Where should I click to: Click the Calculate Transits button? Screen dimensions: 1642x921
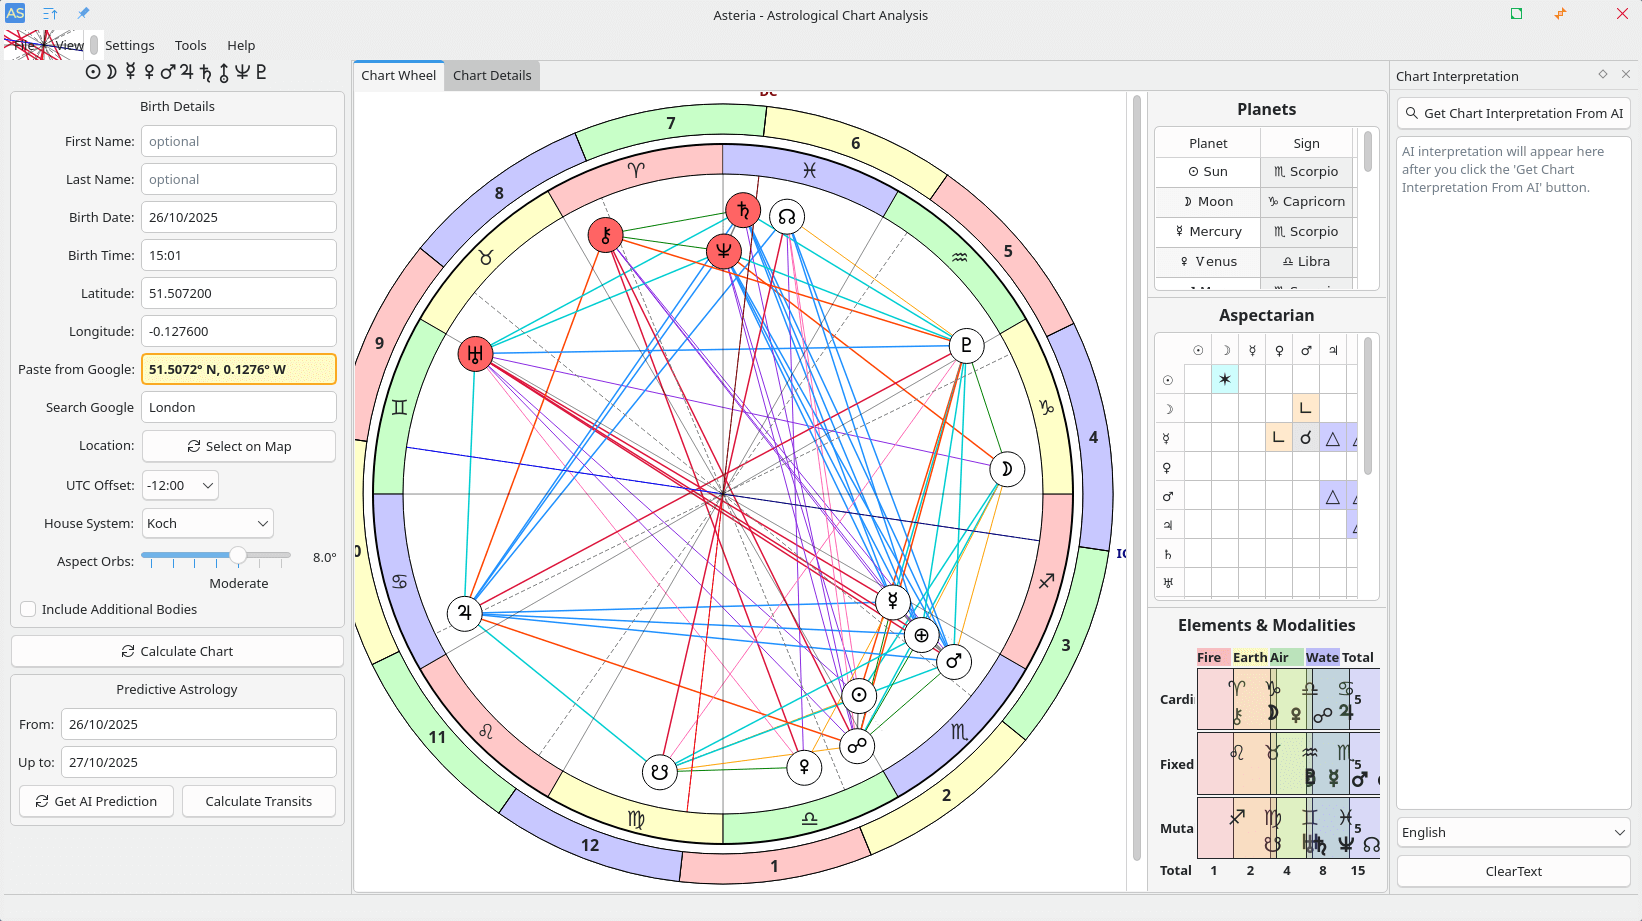258,801
